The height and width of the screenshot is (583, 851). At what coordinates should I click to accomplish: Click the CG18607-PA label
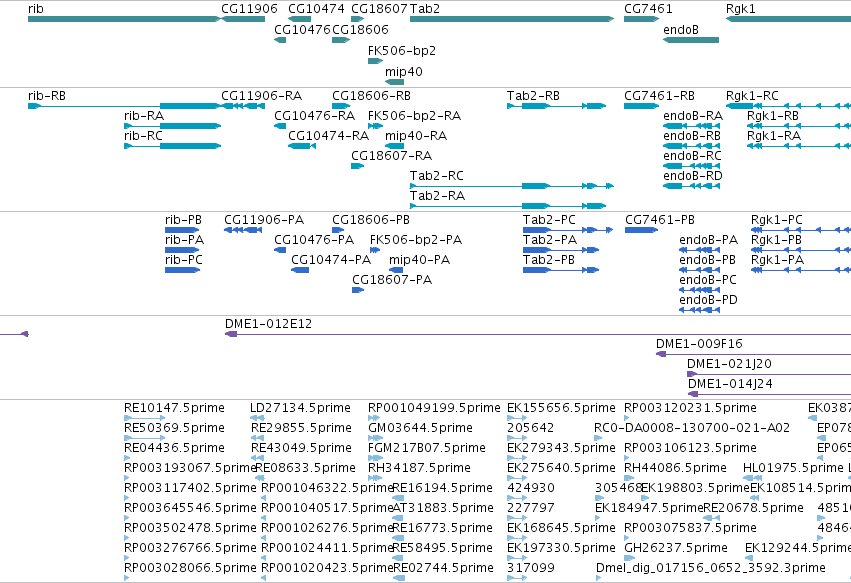(x=392, y=280)
